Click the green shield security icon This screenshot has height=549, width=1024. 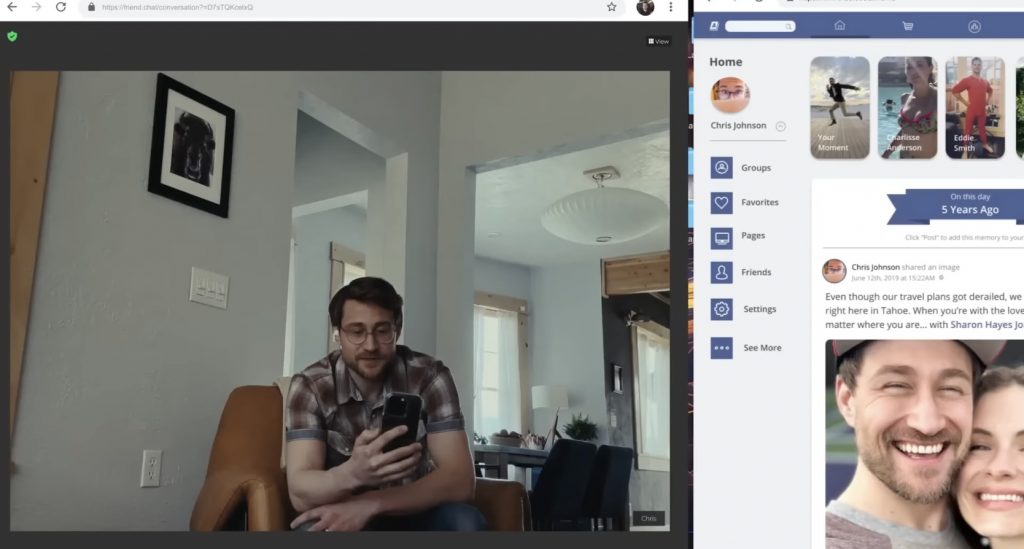click(x=12, y=36)
